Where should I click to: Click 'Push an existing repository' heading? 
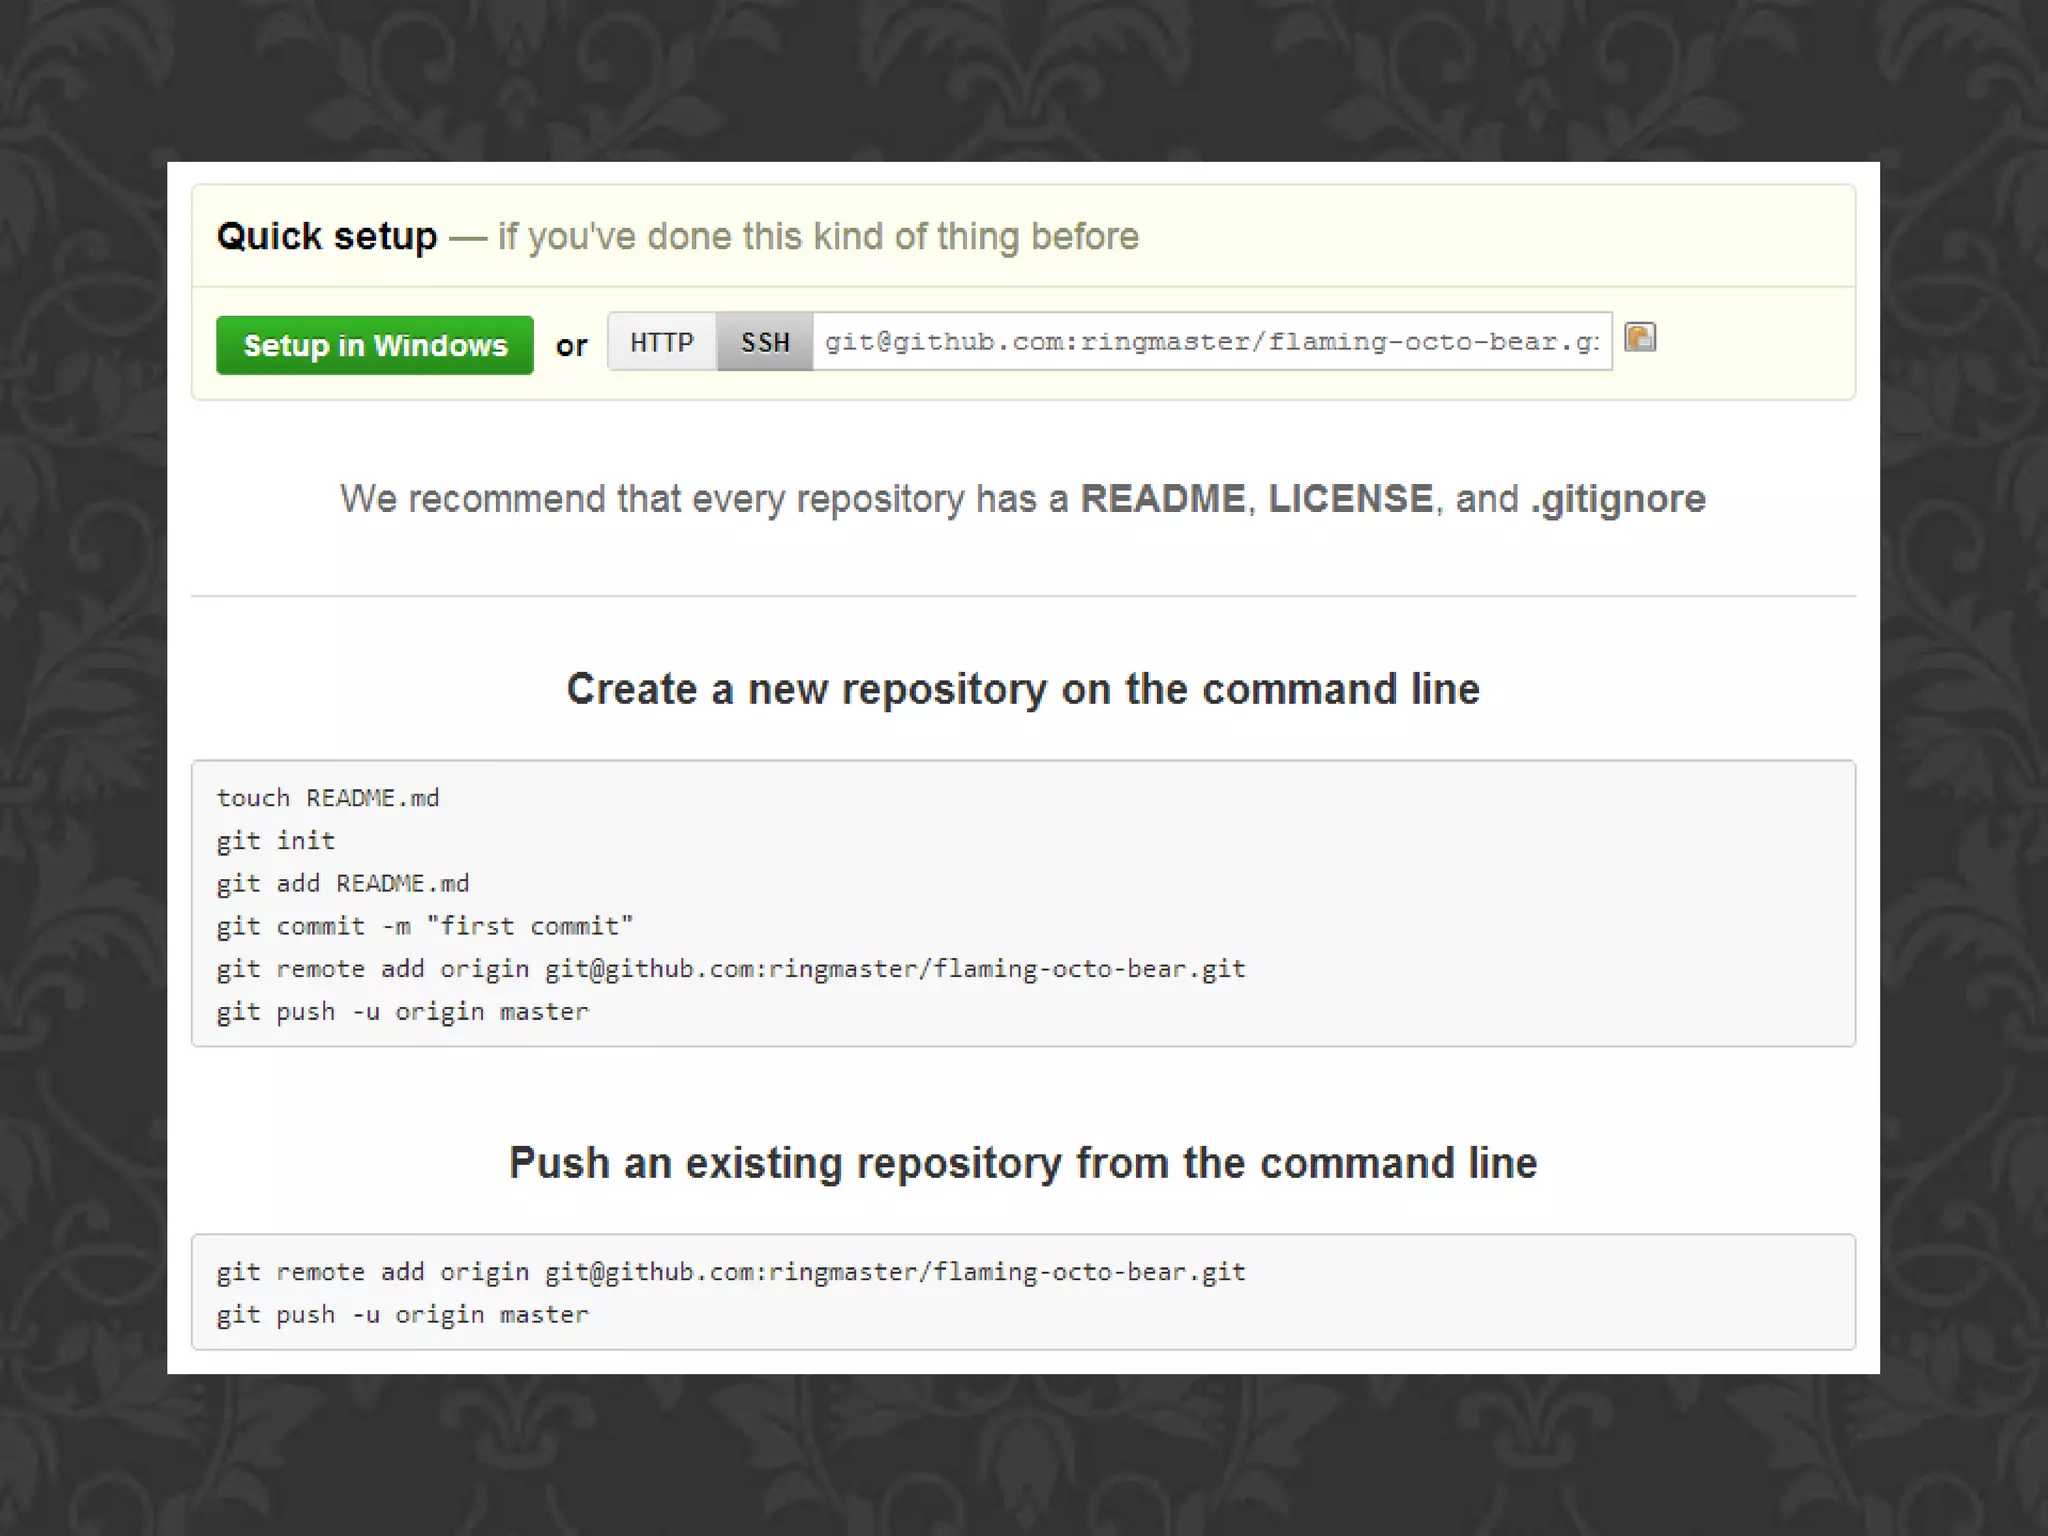(x=1023, y=1163)
